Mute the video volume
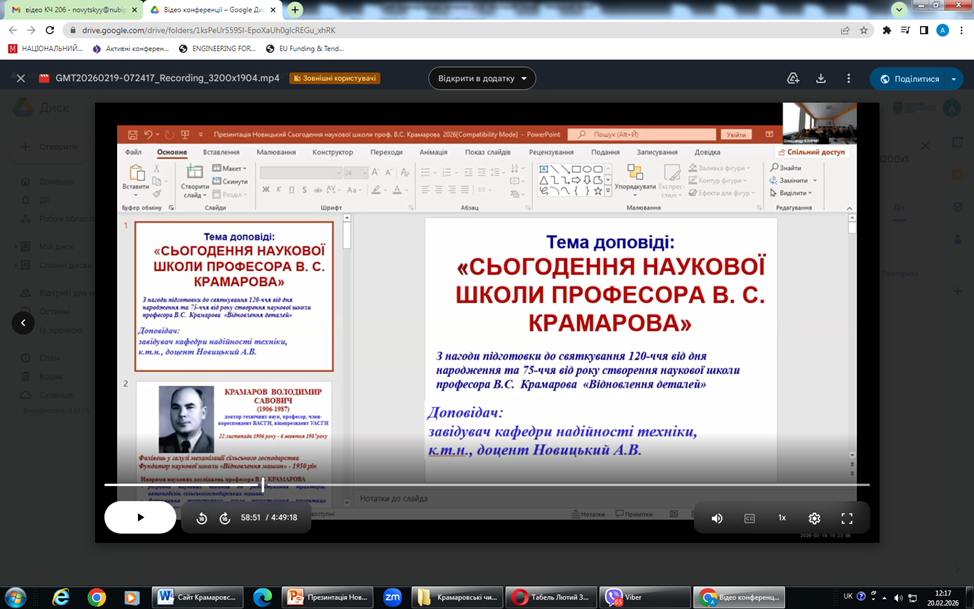 click(717, 518)
